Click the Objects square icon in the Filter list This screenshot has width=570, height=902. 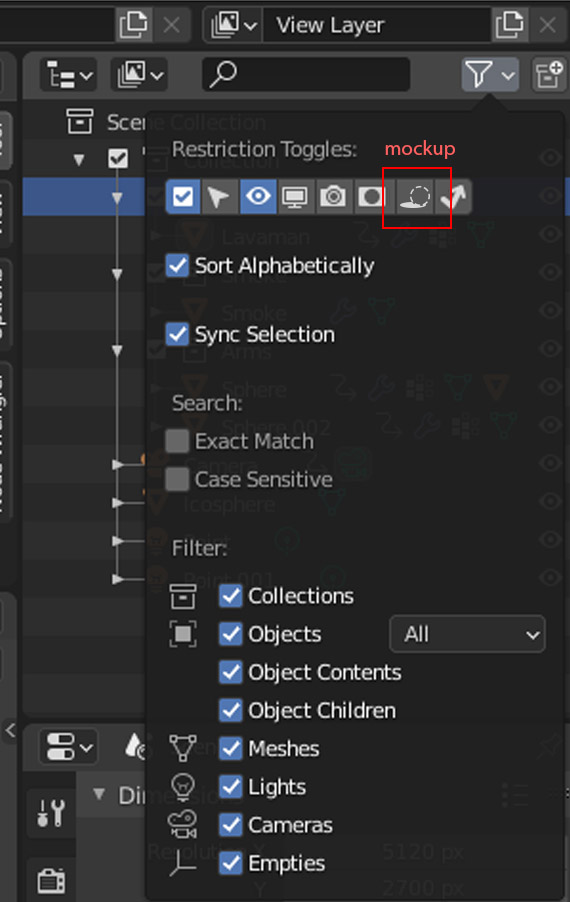coord(183,634)
